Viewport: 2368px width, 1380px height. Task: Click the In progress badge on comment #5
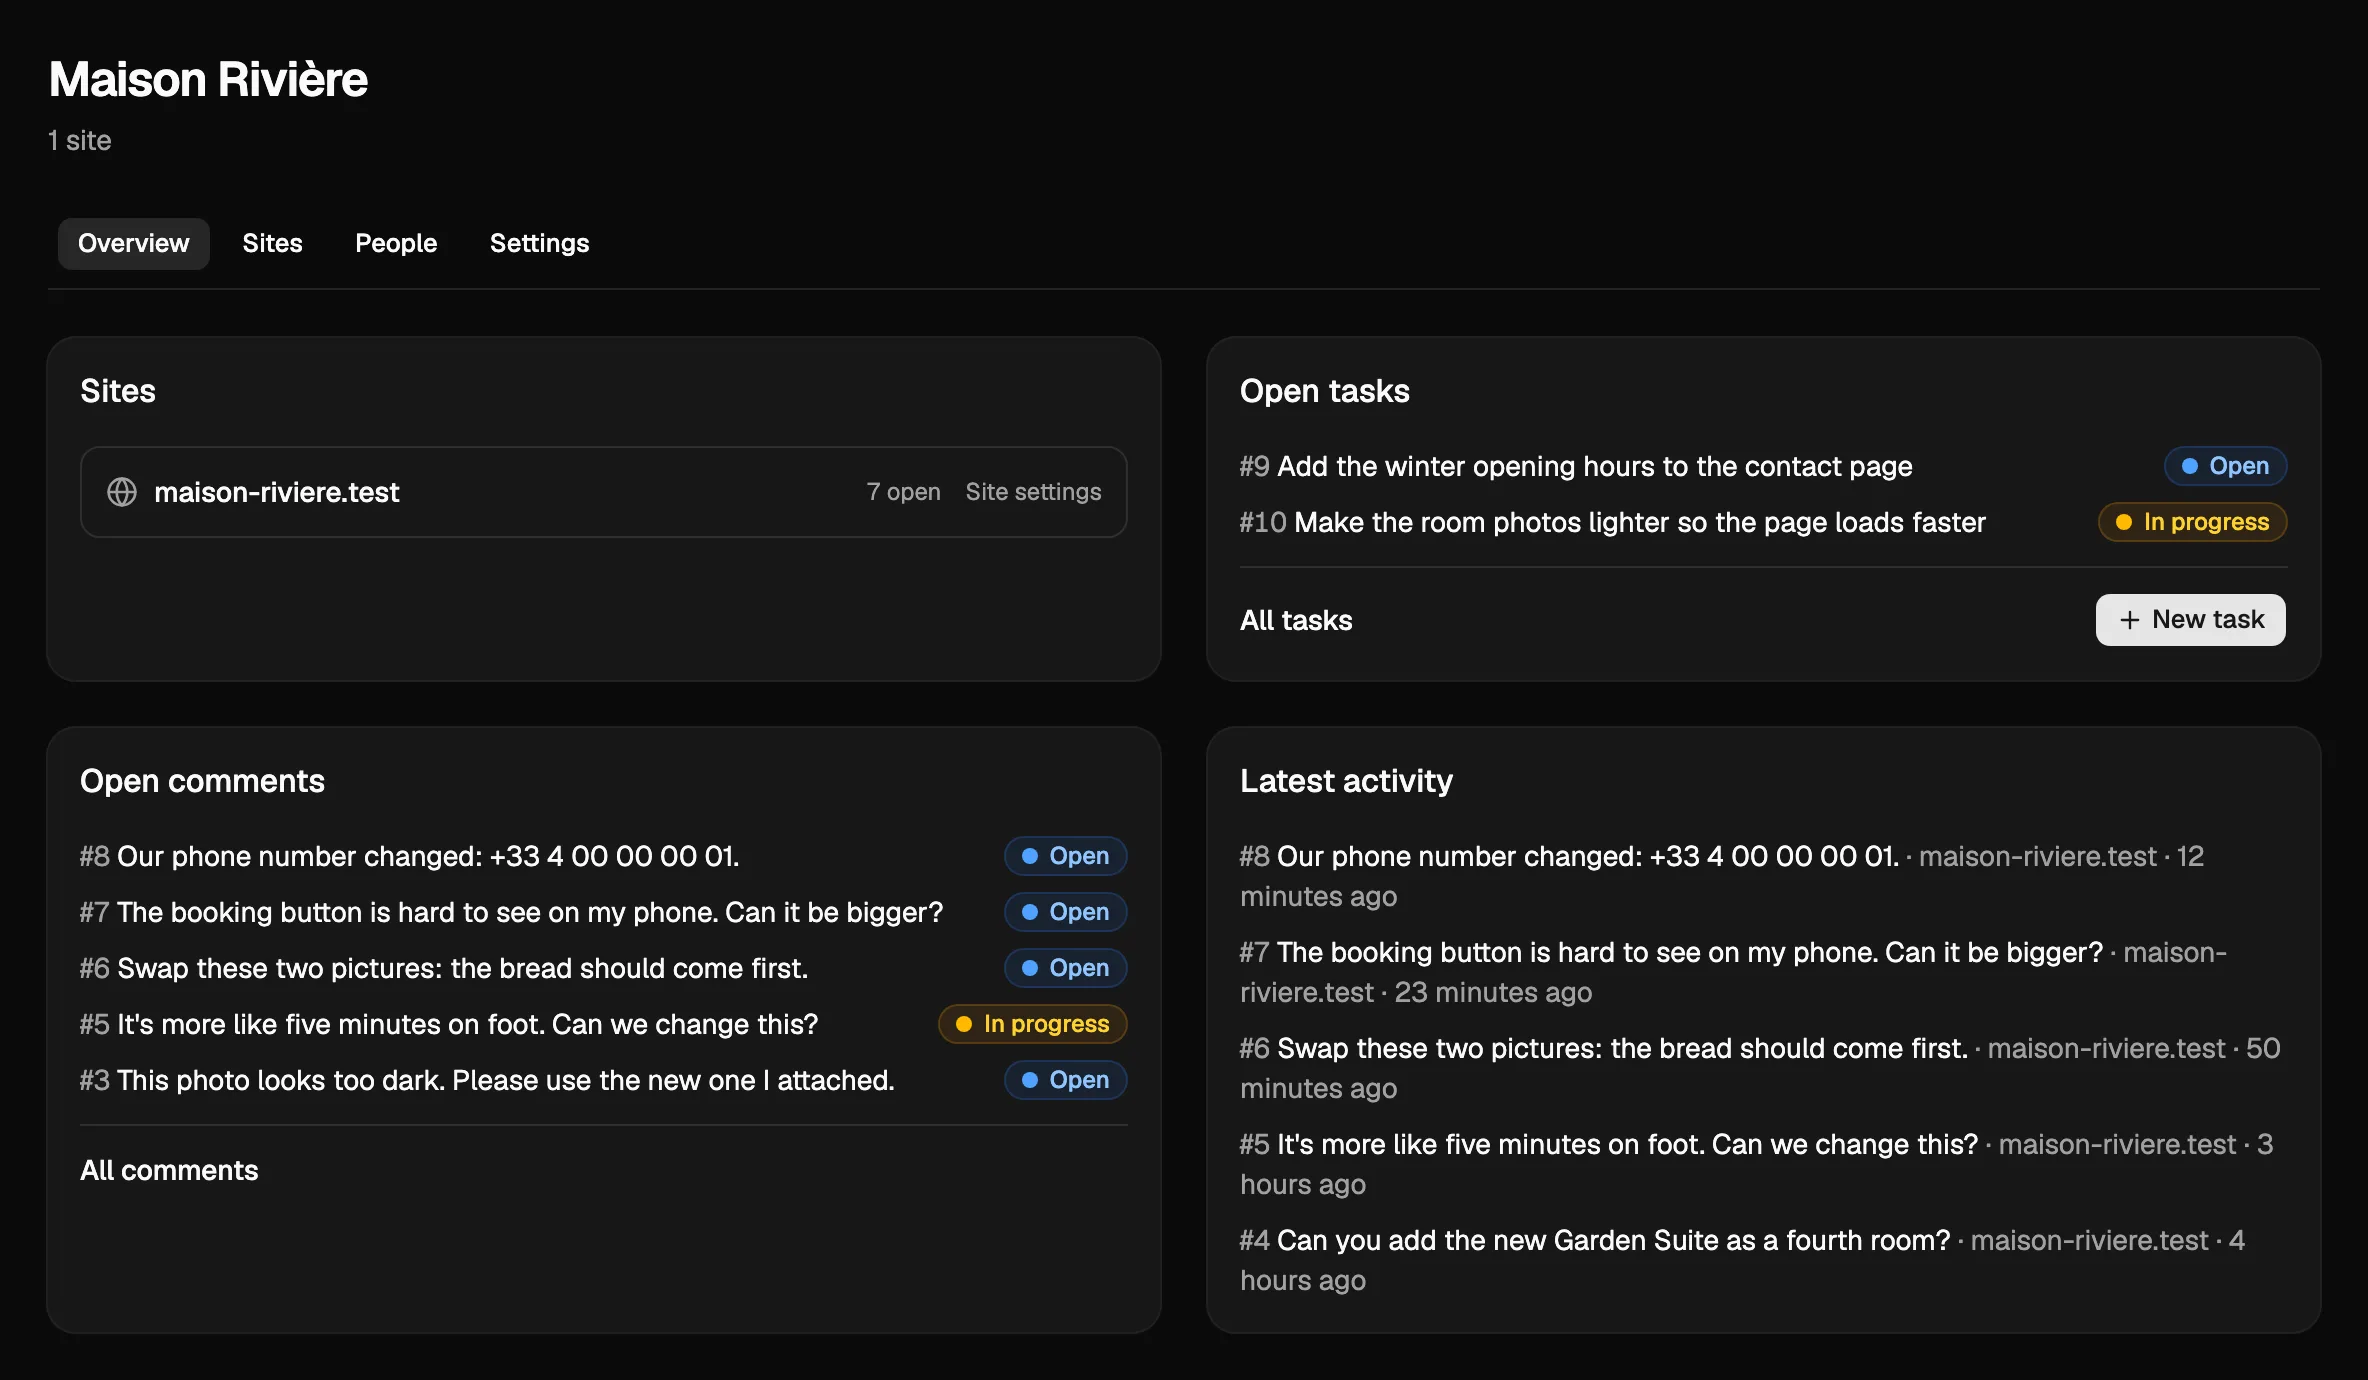click(x=1032, y=1024)
